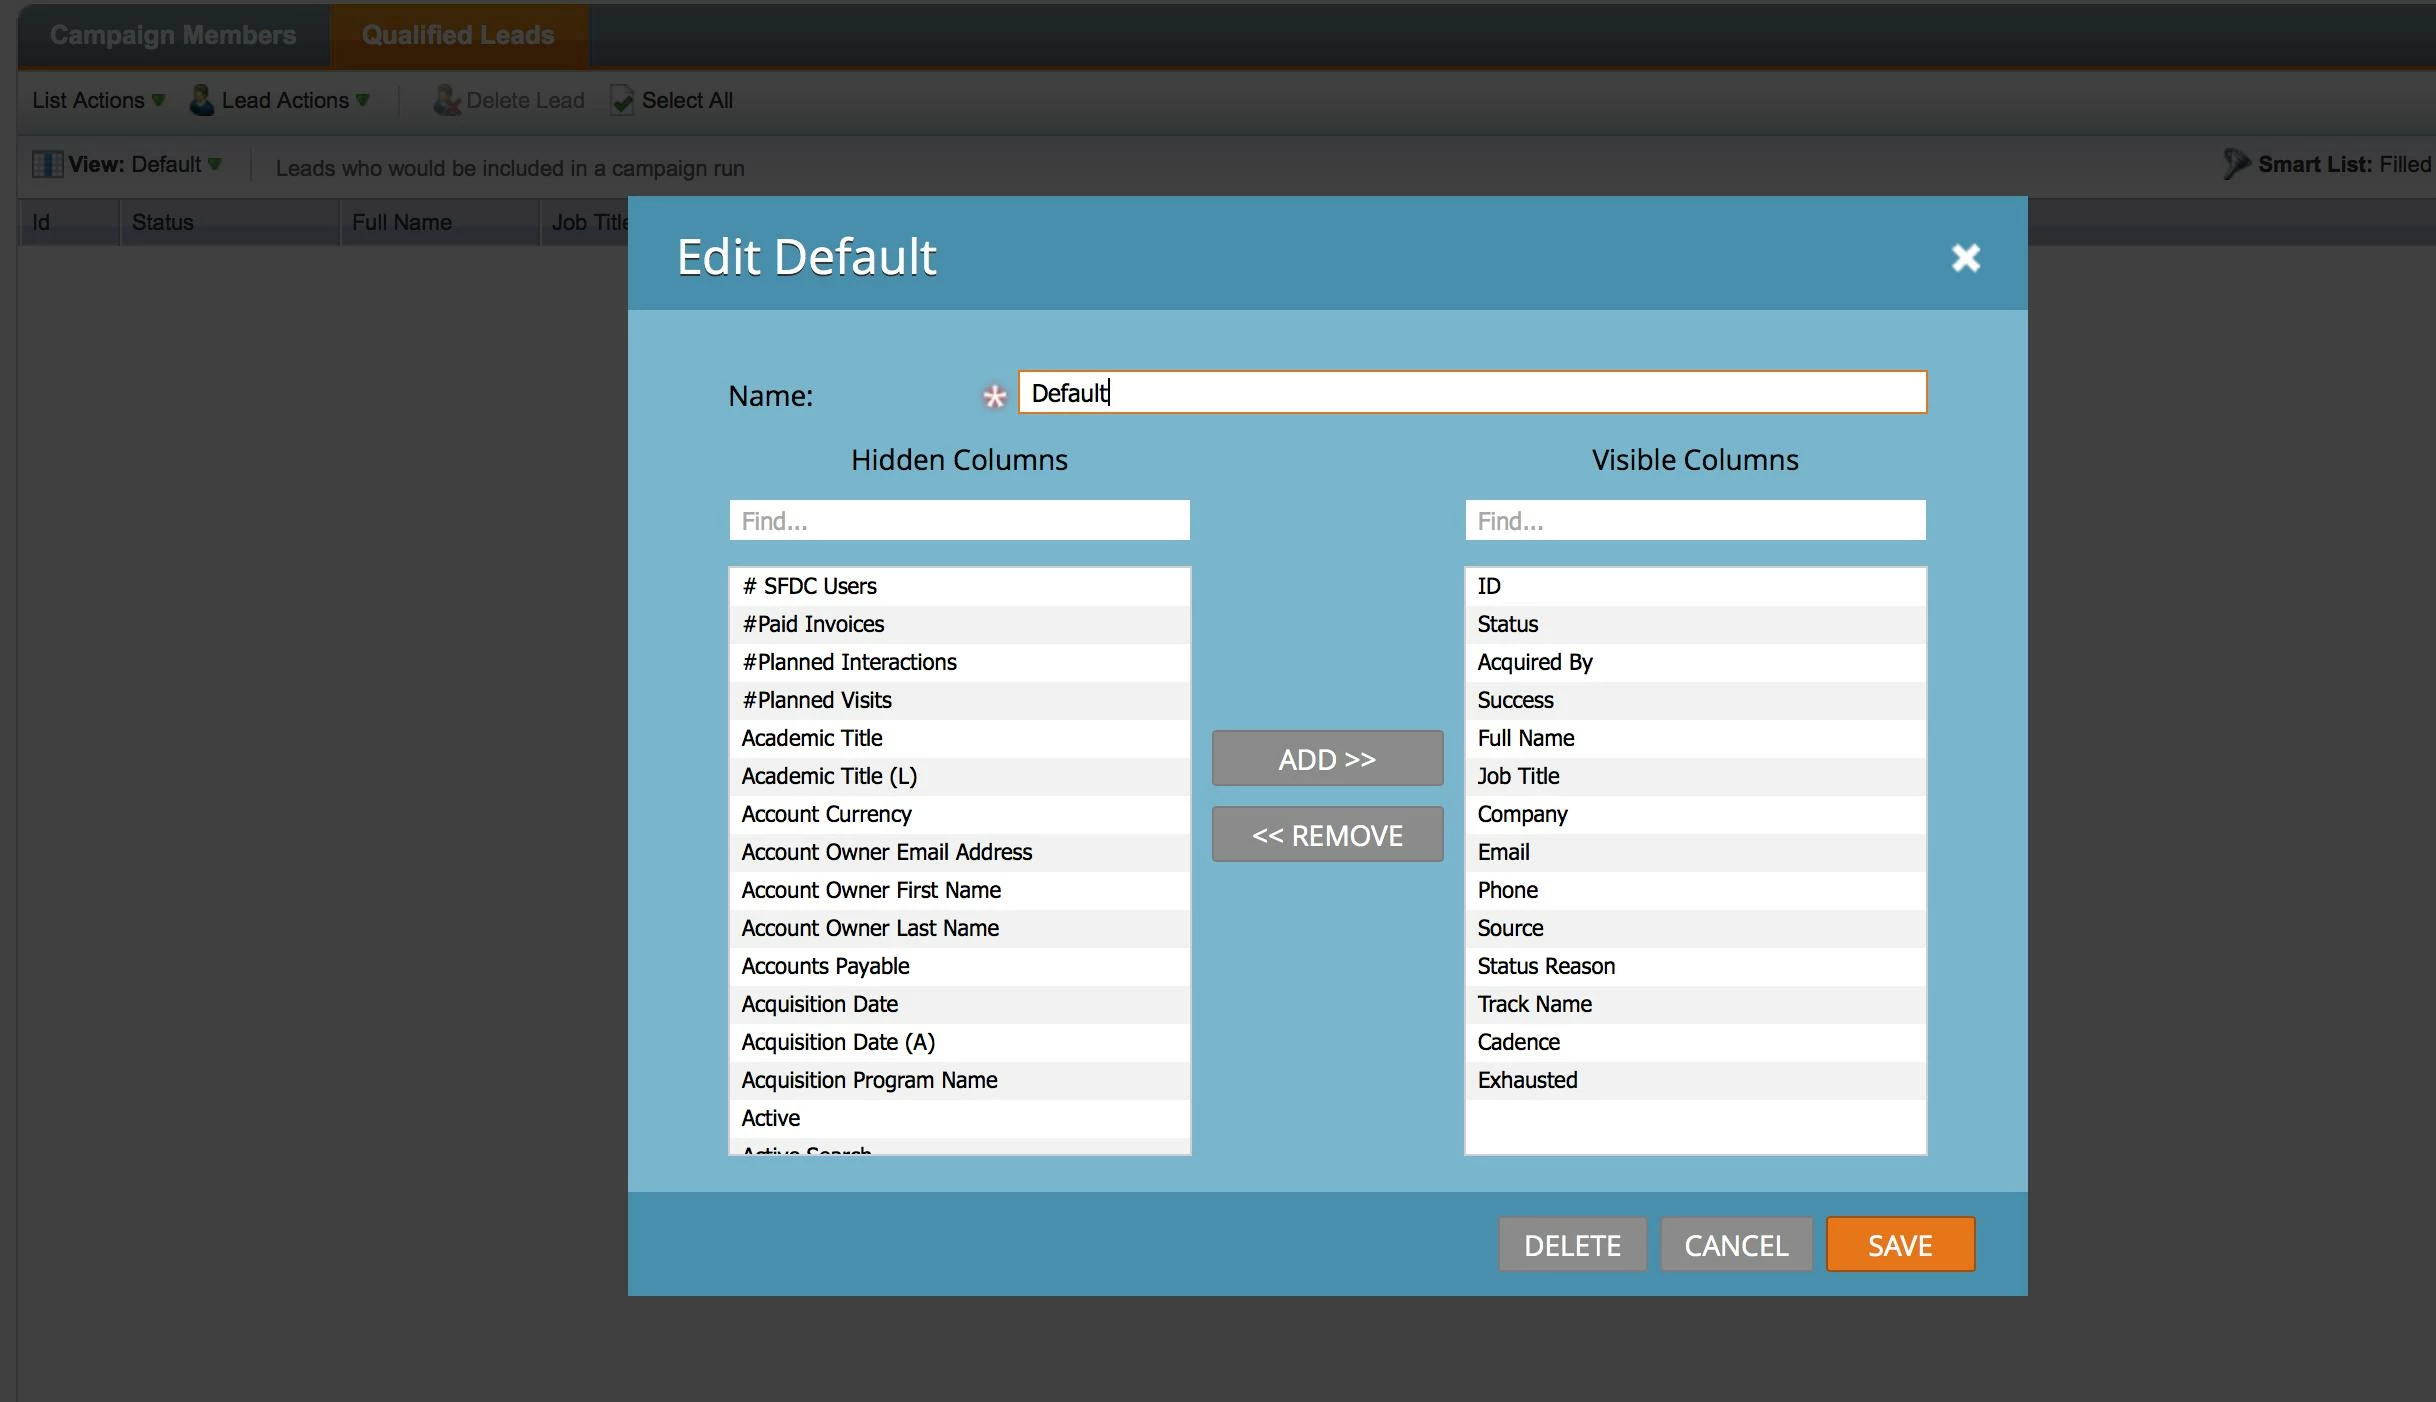This screenshot has height=1402, width=2436.
Task: Click the CANCEL button
Action: (1736, 1245)
